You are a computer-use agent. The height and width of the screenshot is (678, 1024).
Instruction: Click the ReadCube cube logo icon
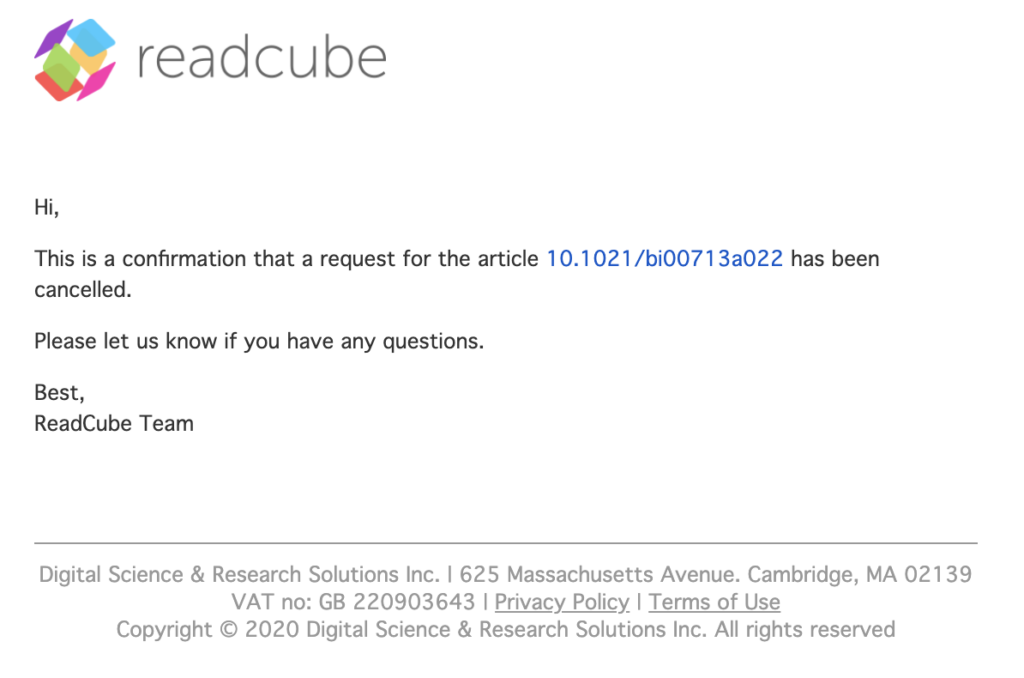point(75,60)
